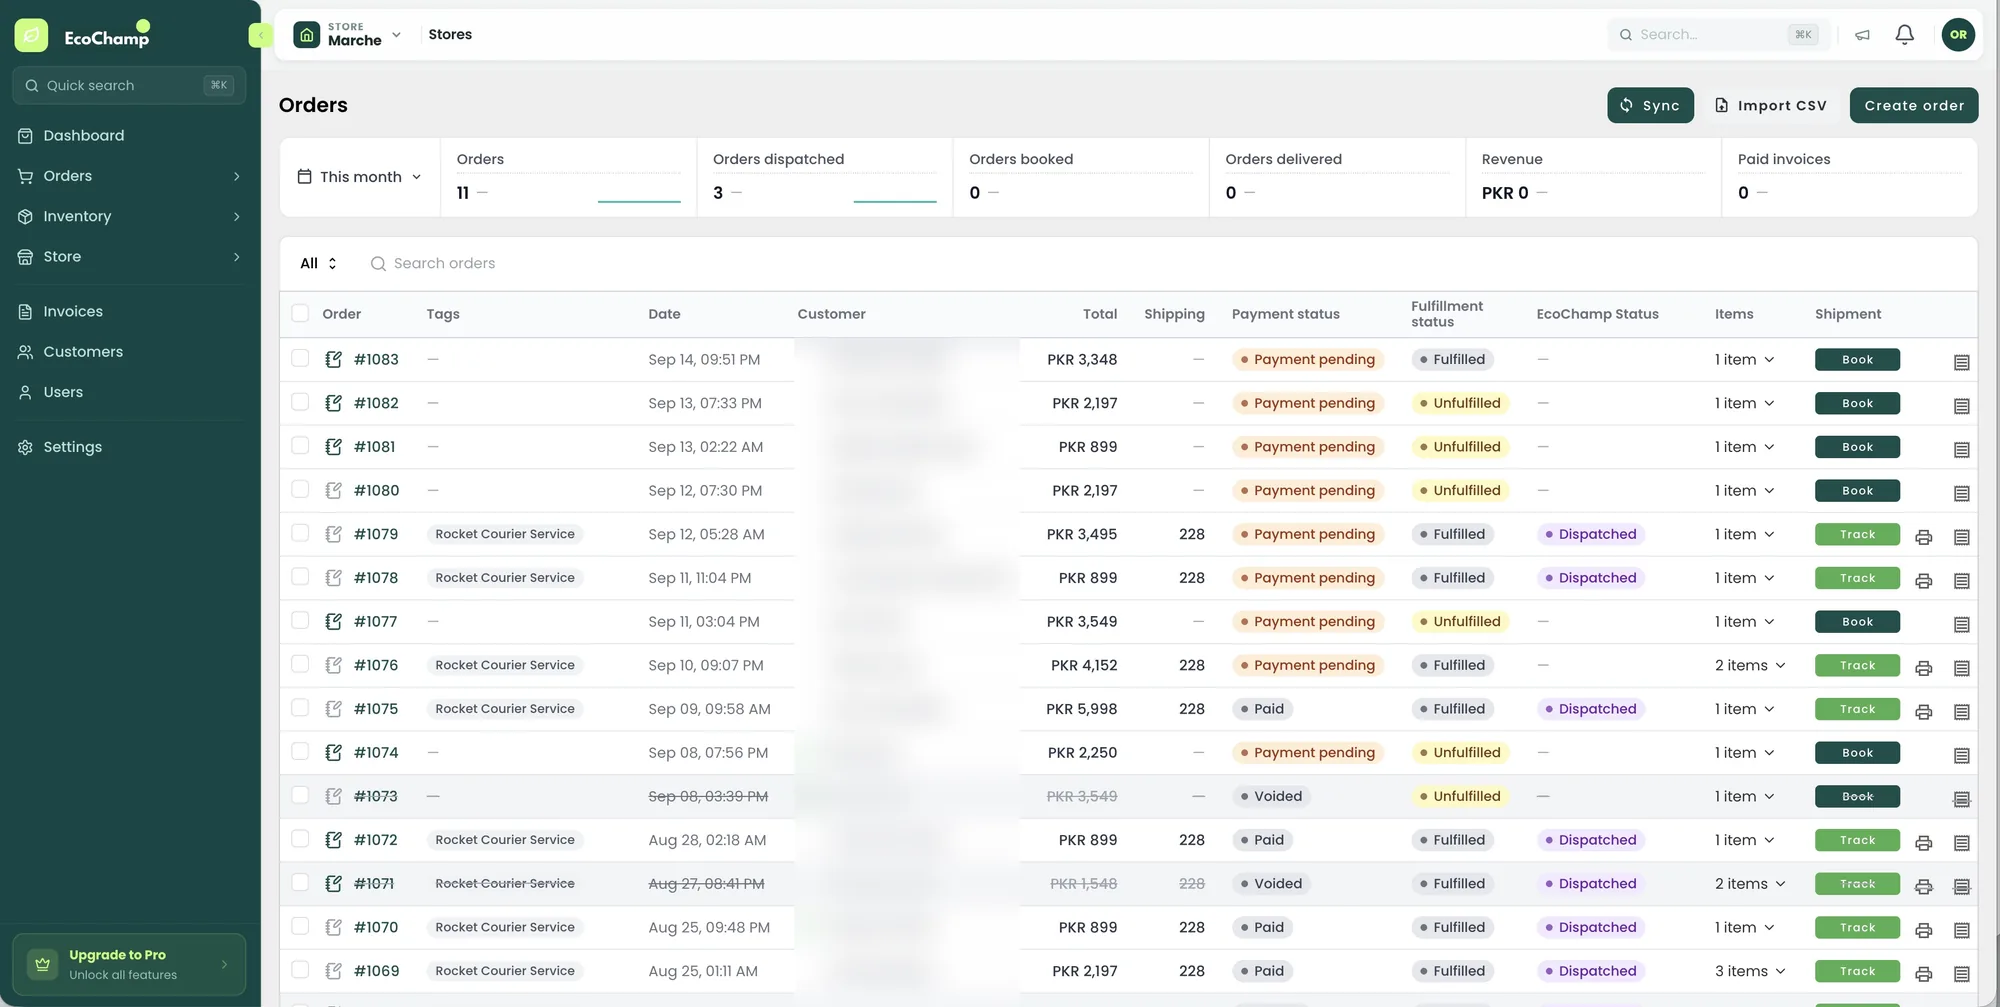Focus the Quick search field in sidebar
Screen dimensions: 2000x1007
coord(129,85)
